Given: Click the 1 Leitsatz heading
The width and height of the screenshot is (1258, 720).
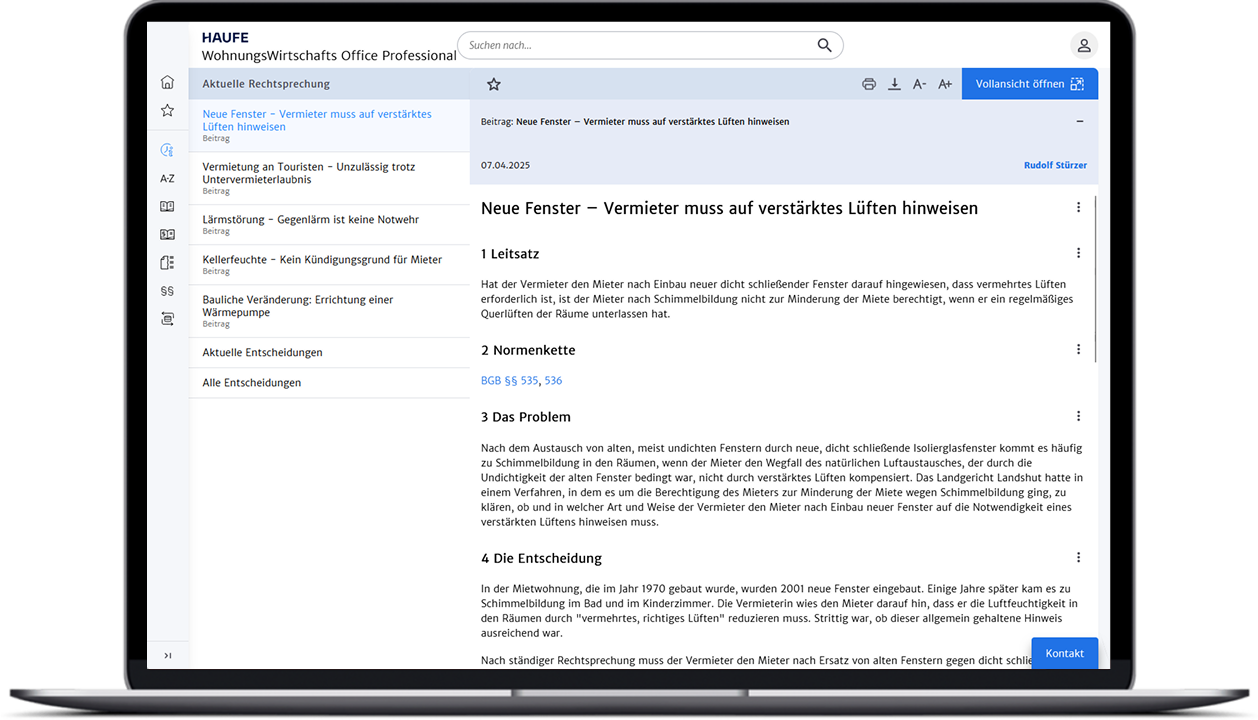Looking at the screenshot, I should (x=510, y=254).
